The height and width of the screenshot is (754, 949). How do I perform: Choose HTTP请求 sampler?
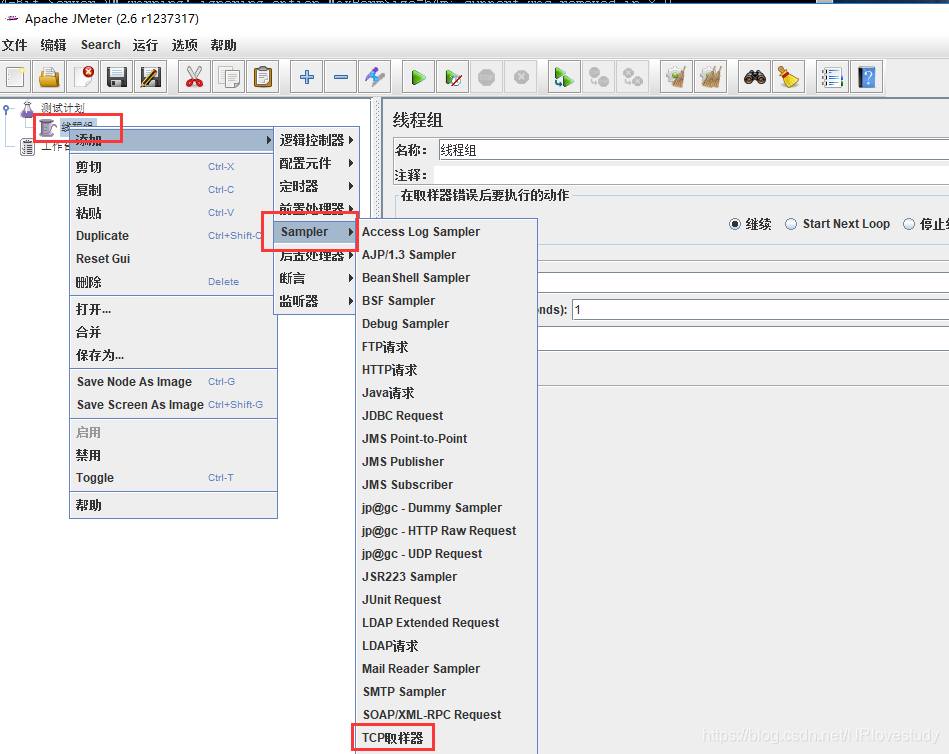pyautogui.click(x=446, y=370)
